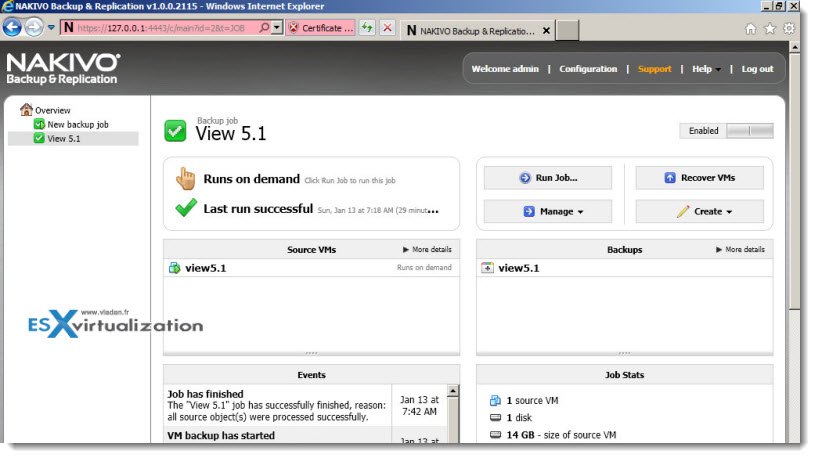Click Welcome admin in the header

pos(505,69)
